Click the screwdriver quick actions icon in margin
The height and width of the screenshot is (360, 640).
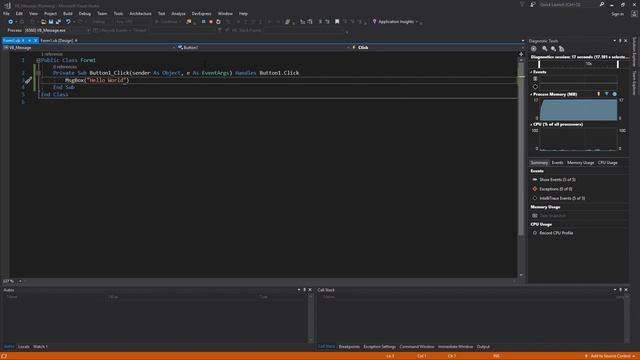(28, 80)
